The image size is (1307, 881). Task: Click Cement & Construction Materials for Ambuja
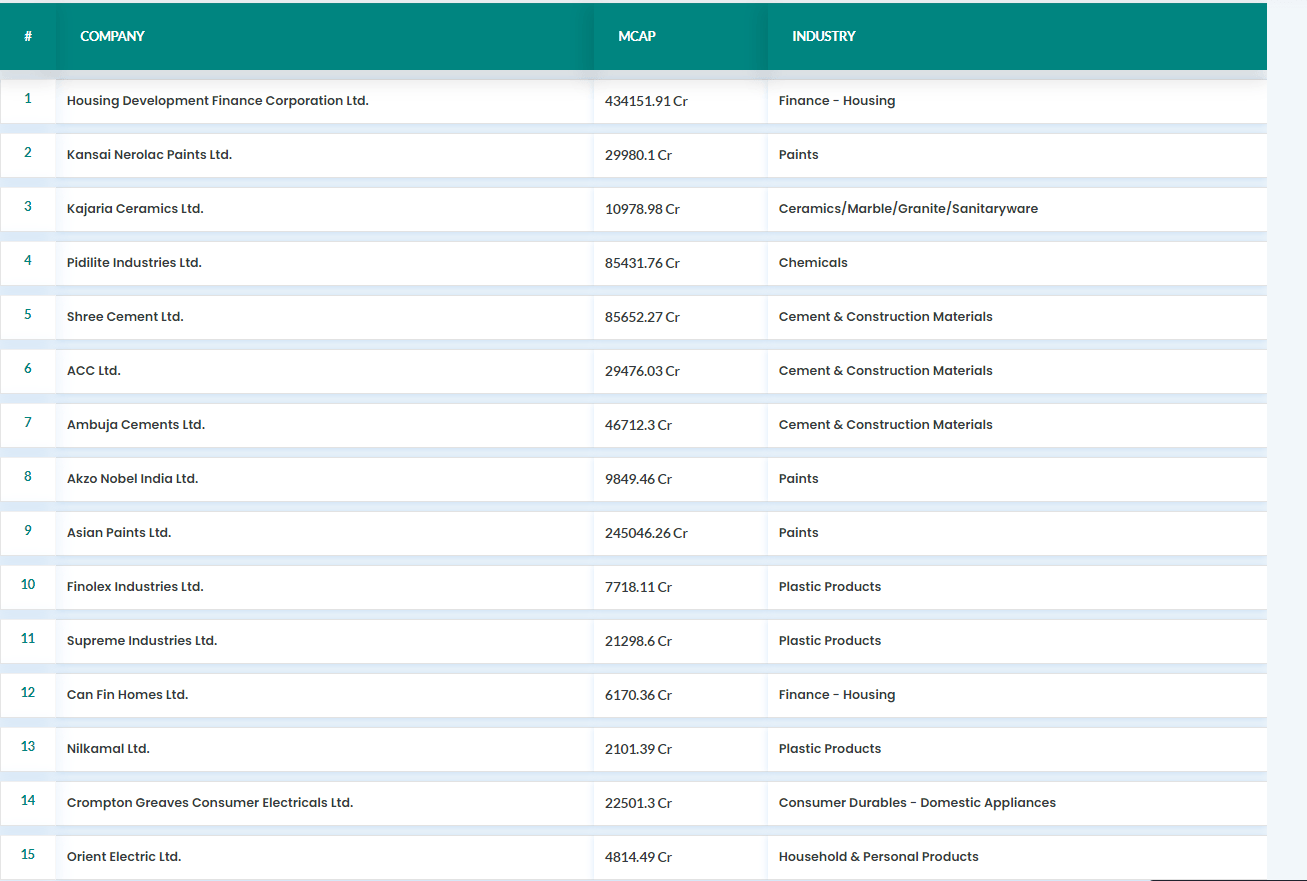pos(886,425)
